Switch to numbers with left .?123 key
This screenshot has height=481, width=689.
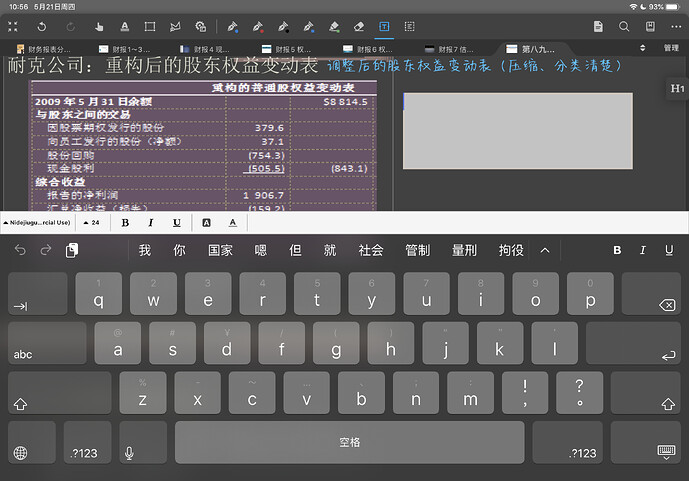(87, 442)
